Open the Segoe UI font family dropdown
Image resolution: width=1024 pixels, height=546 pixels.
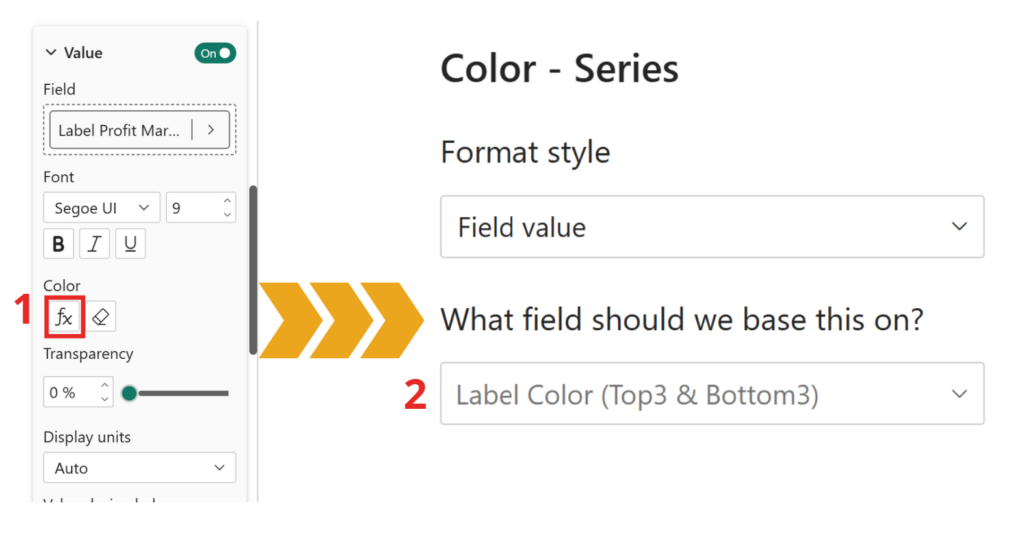(x=100, y=208)
